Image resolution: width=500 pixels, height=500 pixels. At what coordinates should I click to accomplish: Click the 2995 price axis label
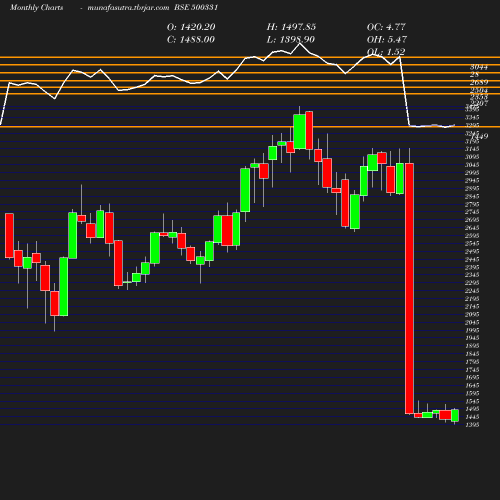[472, 173]
